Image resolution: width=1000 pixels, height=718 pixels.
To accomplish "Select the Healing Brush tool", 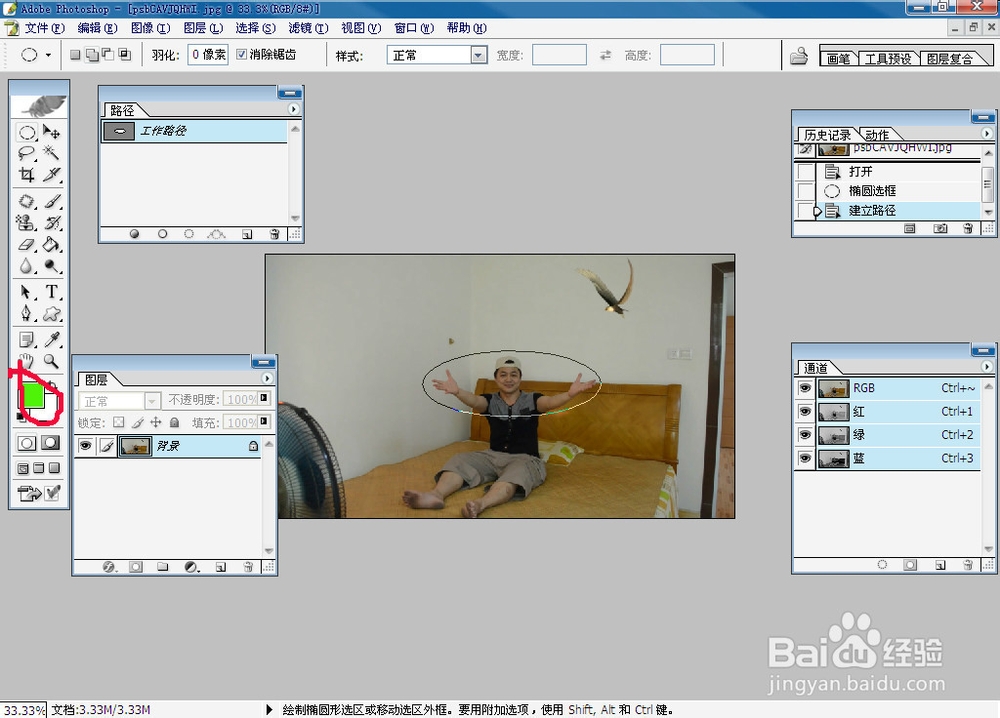I will [x=27, y=201].
